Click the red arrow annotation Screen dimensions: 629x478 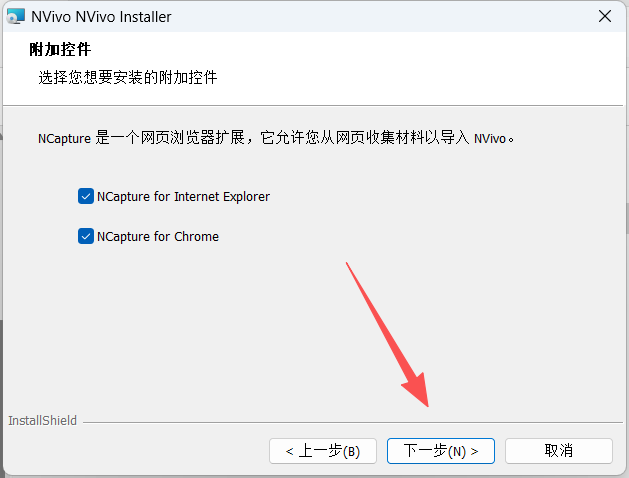click(387, 334)
